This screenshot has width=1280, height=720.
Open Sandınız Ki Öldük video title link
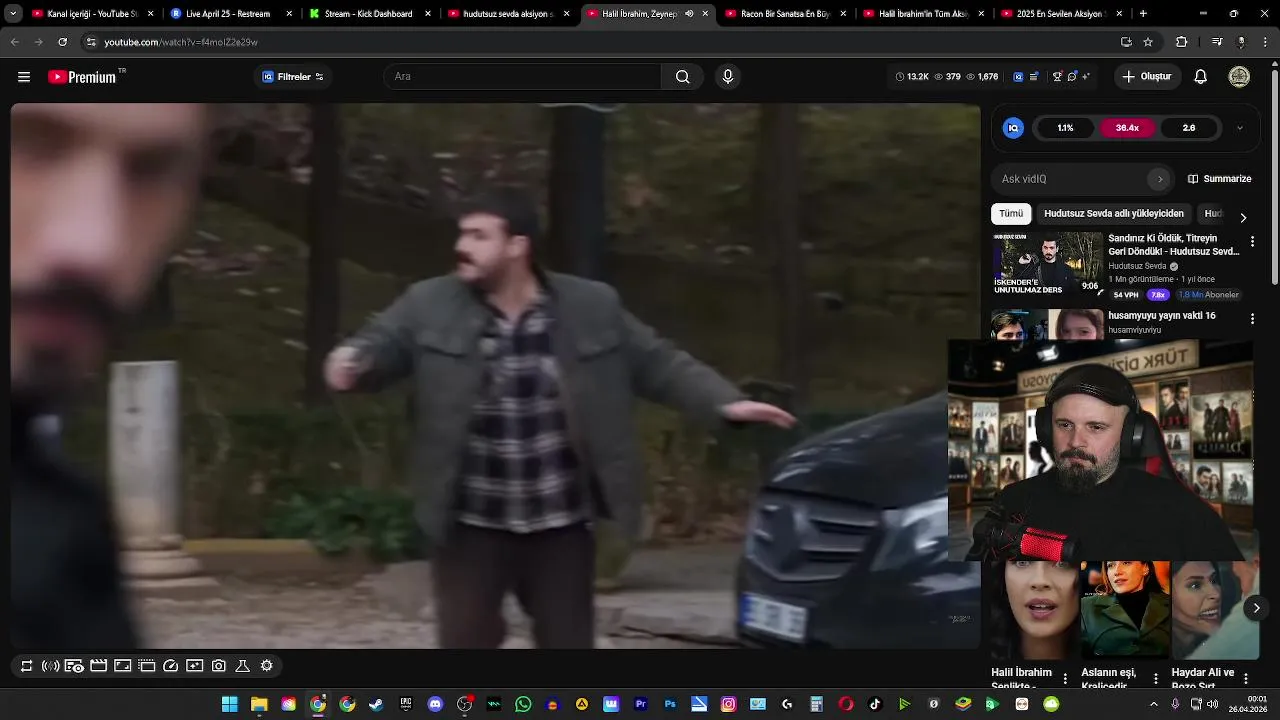(x=1173, y=245)
